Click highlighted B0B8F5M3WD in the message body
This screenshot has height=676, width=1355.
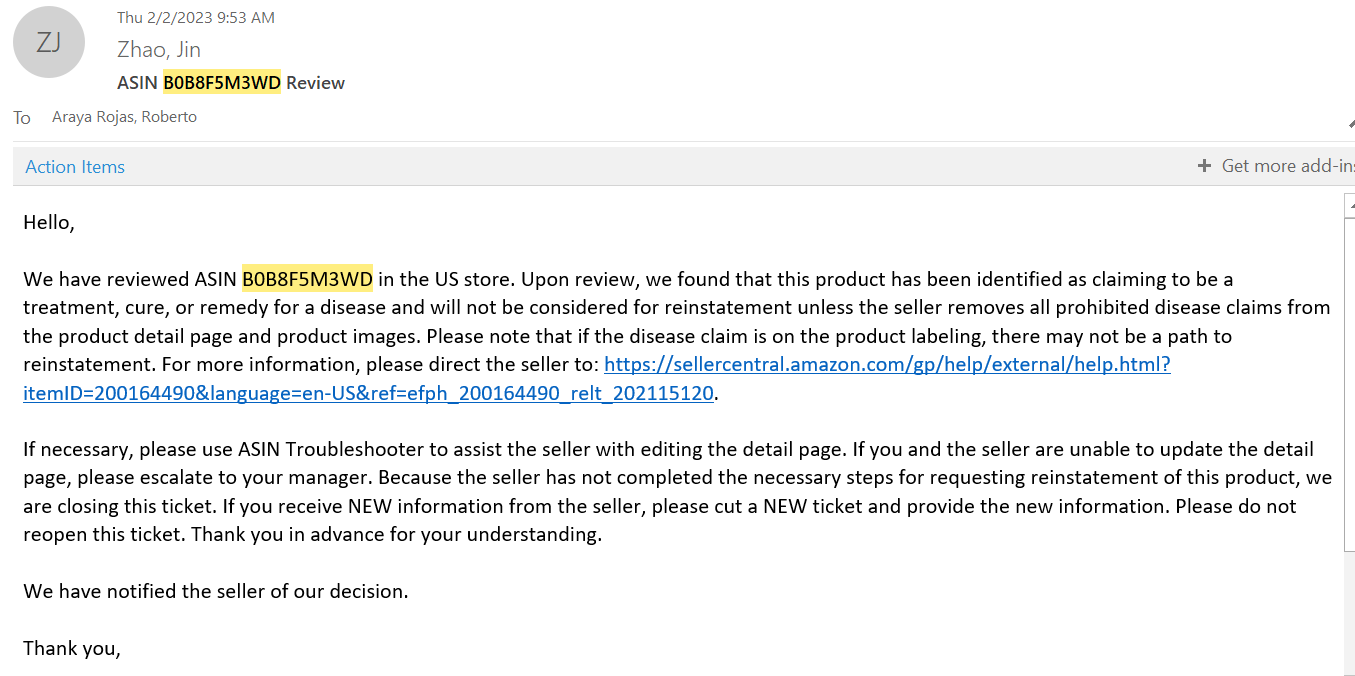pyautogui.click(x=307, y=279)
